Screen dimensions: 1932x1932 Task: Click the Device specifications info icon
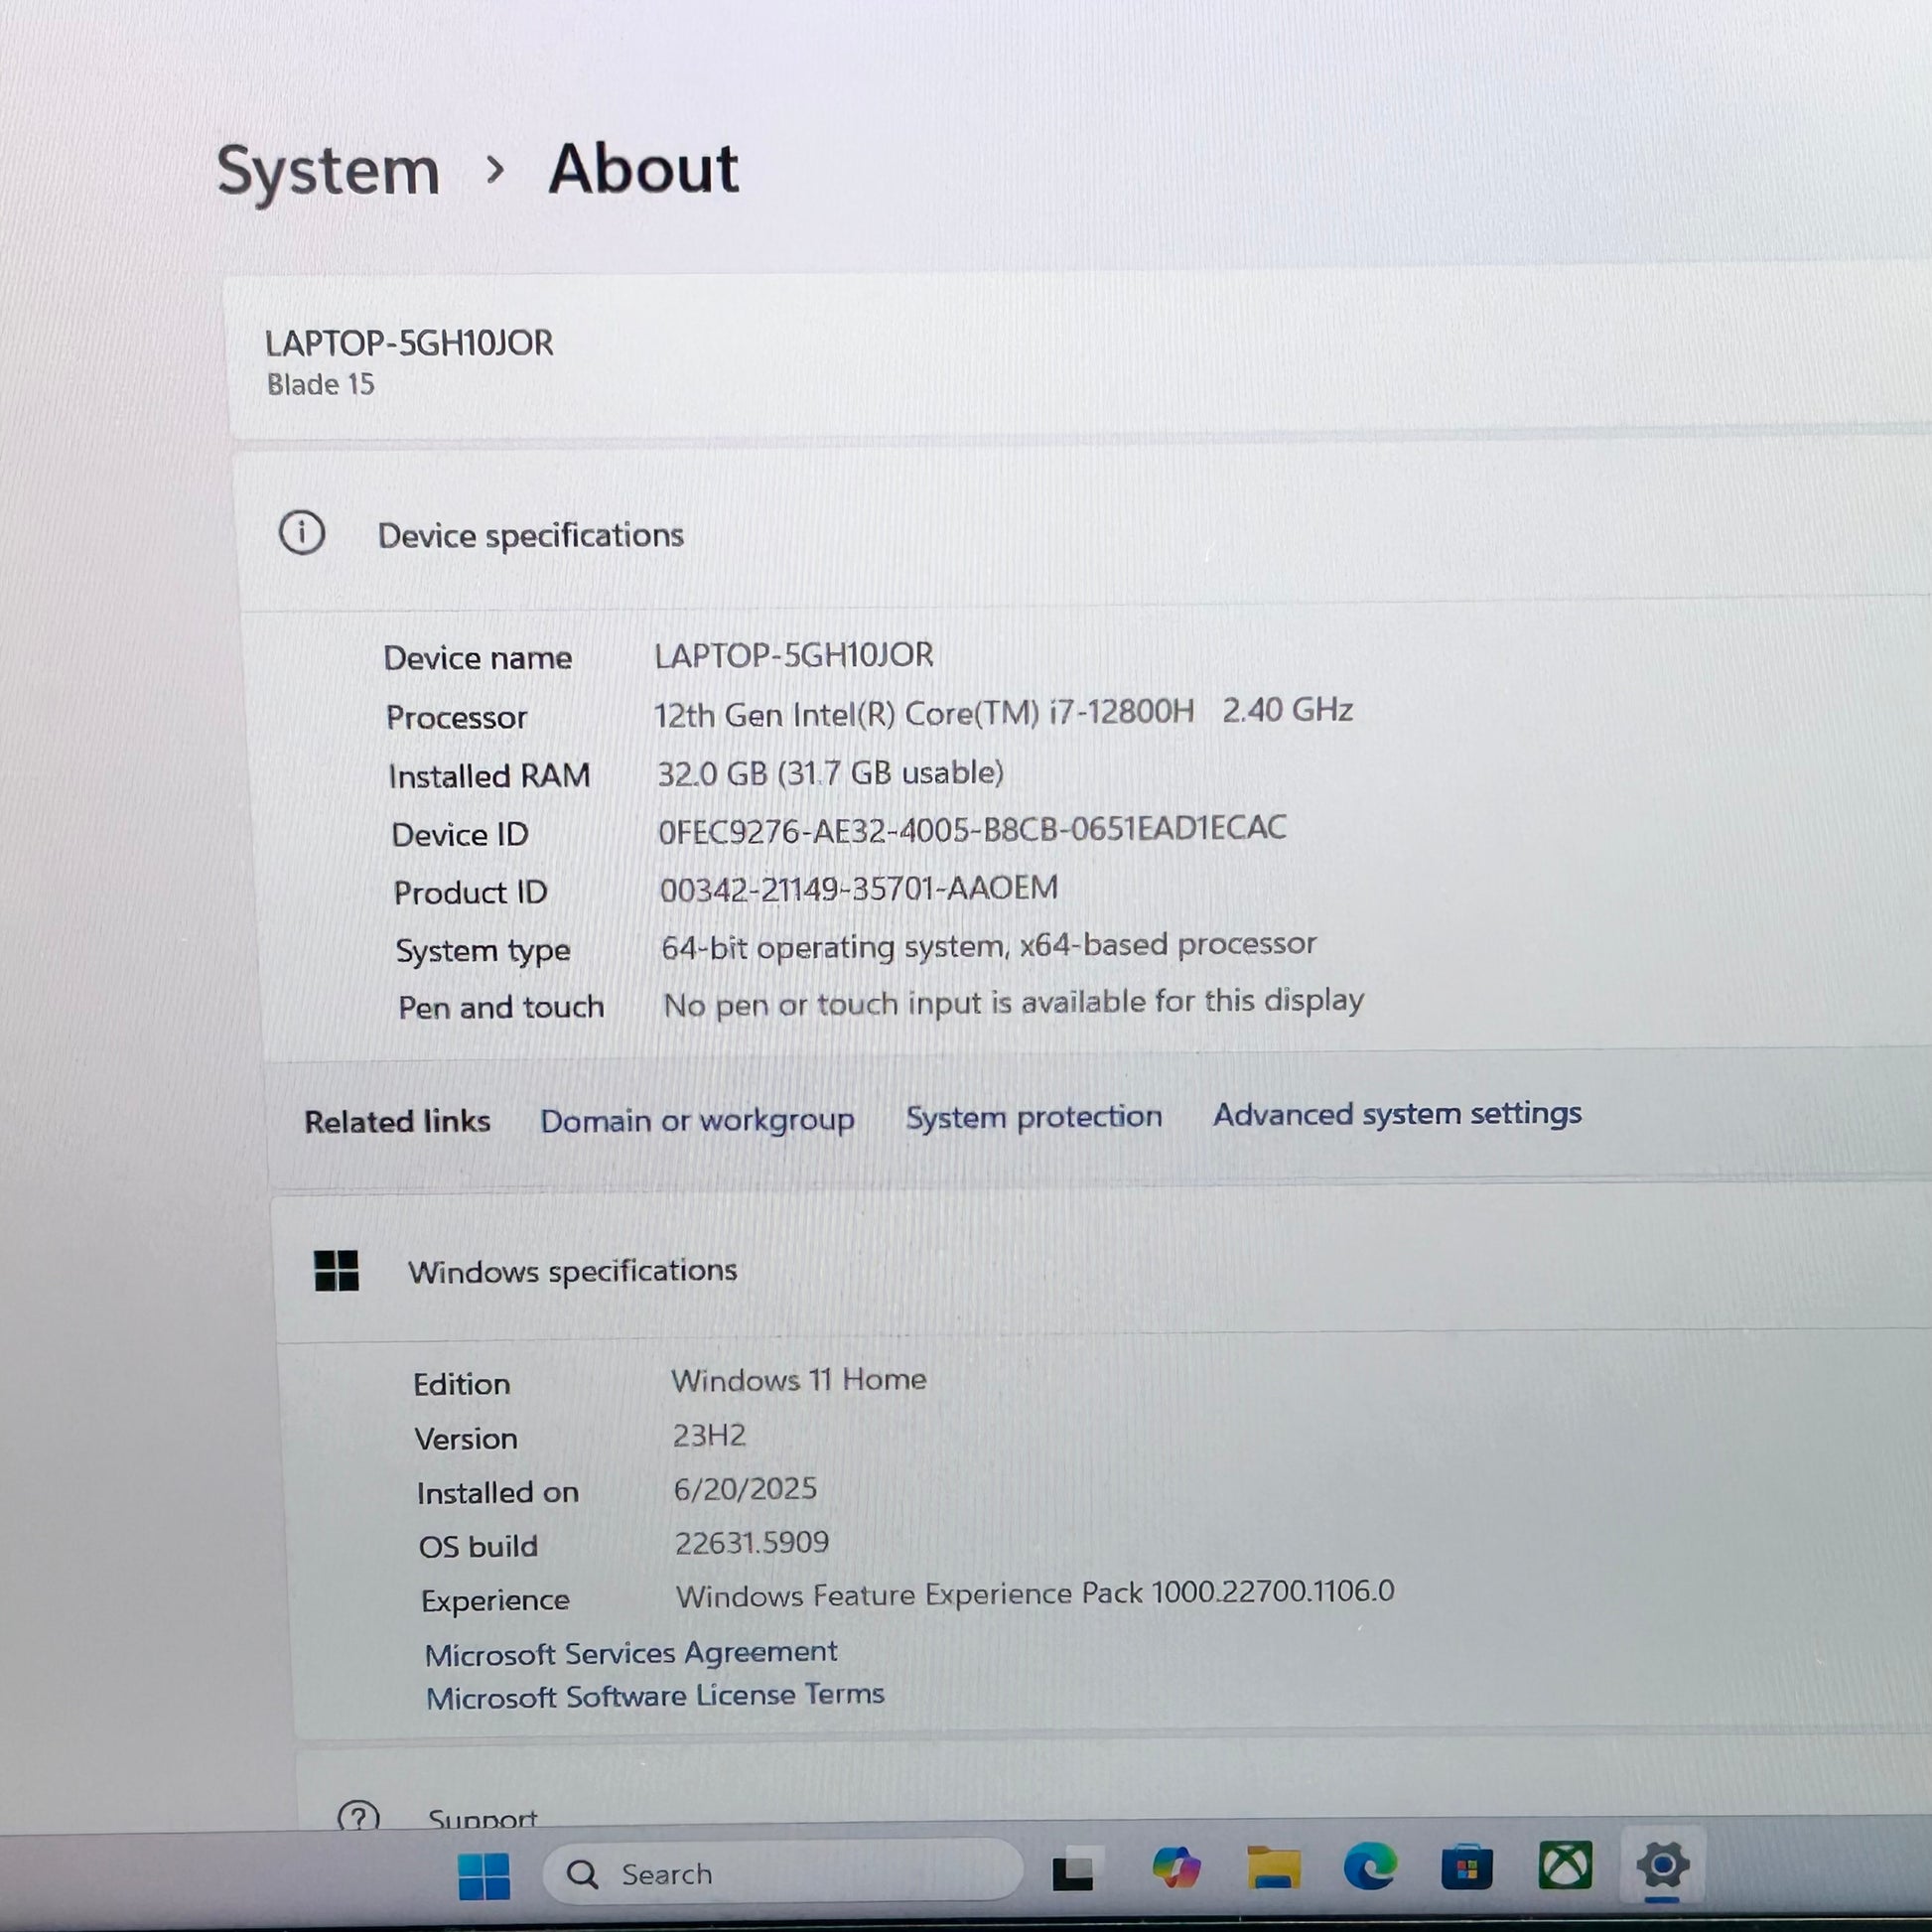[x=302, y=533]
